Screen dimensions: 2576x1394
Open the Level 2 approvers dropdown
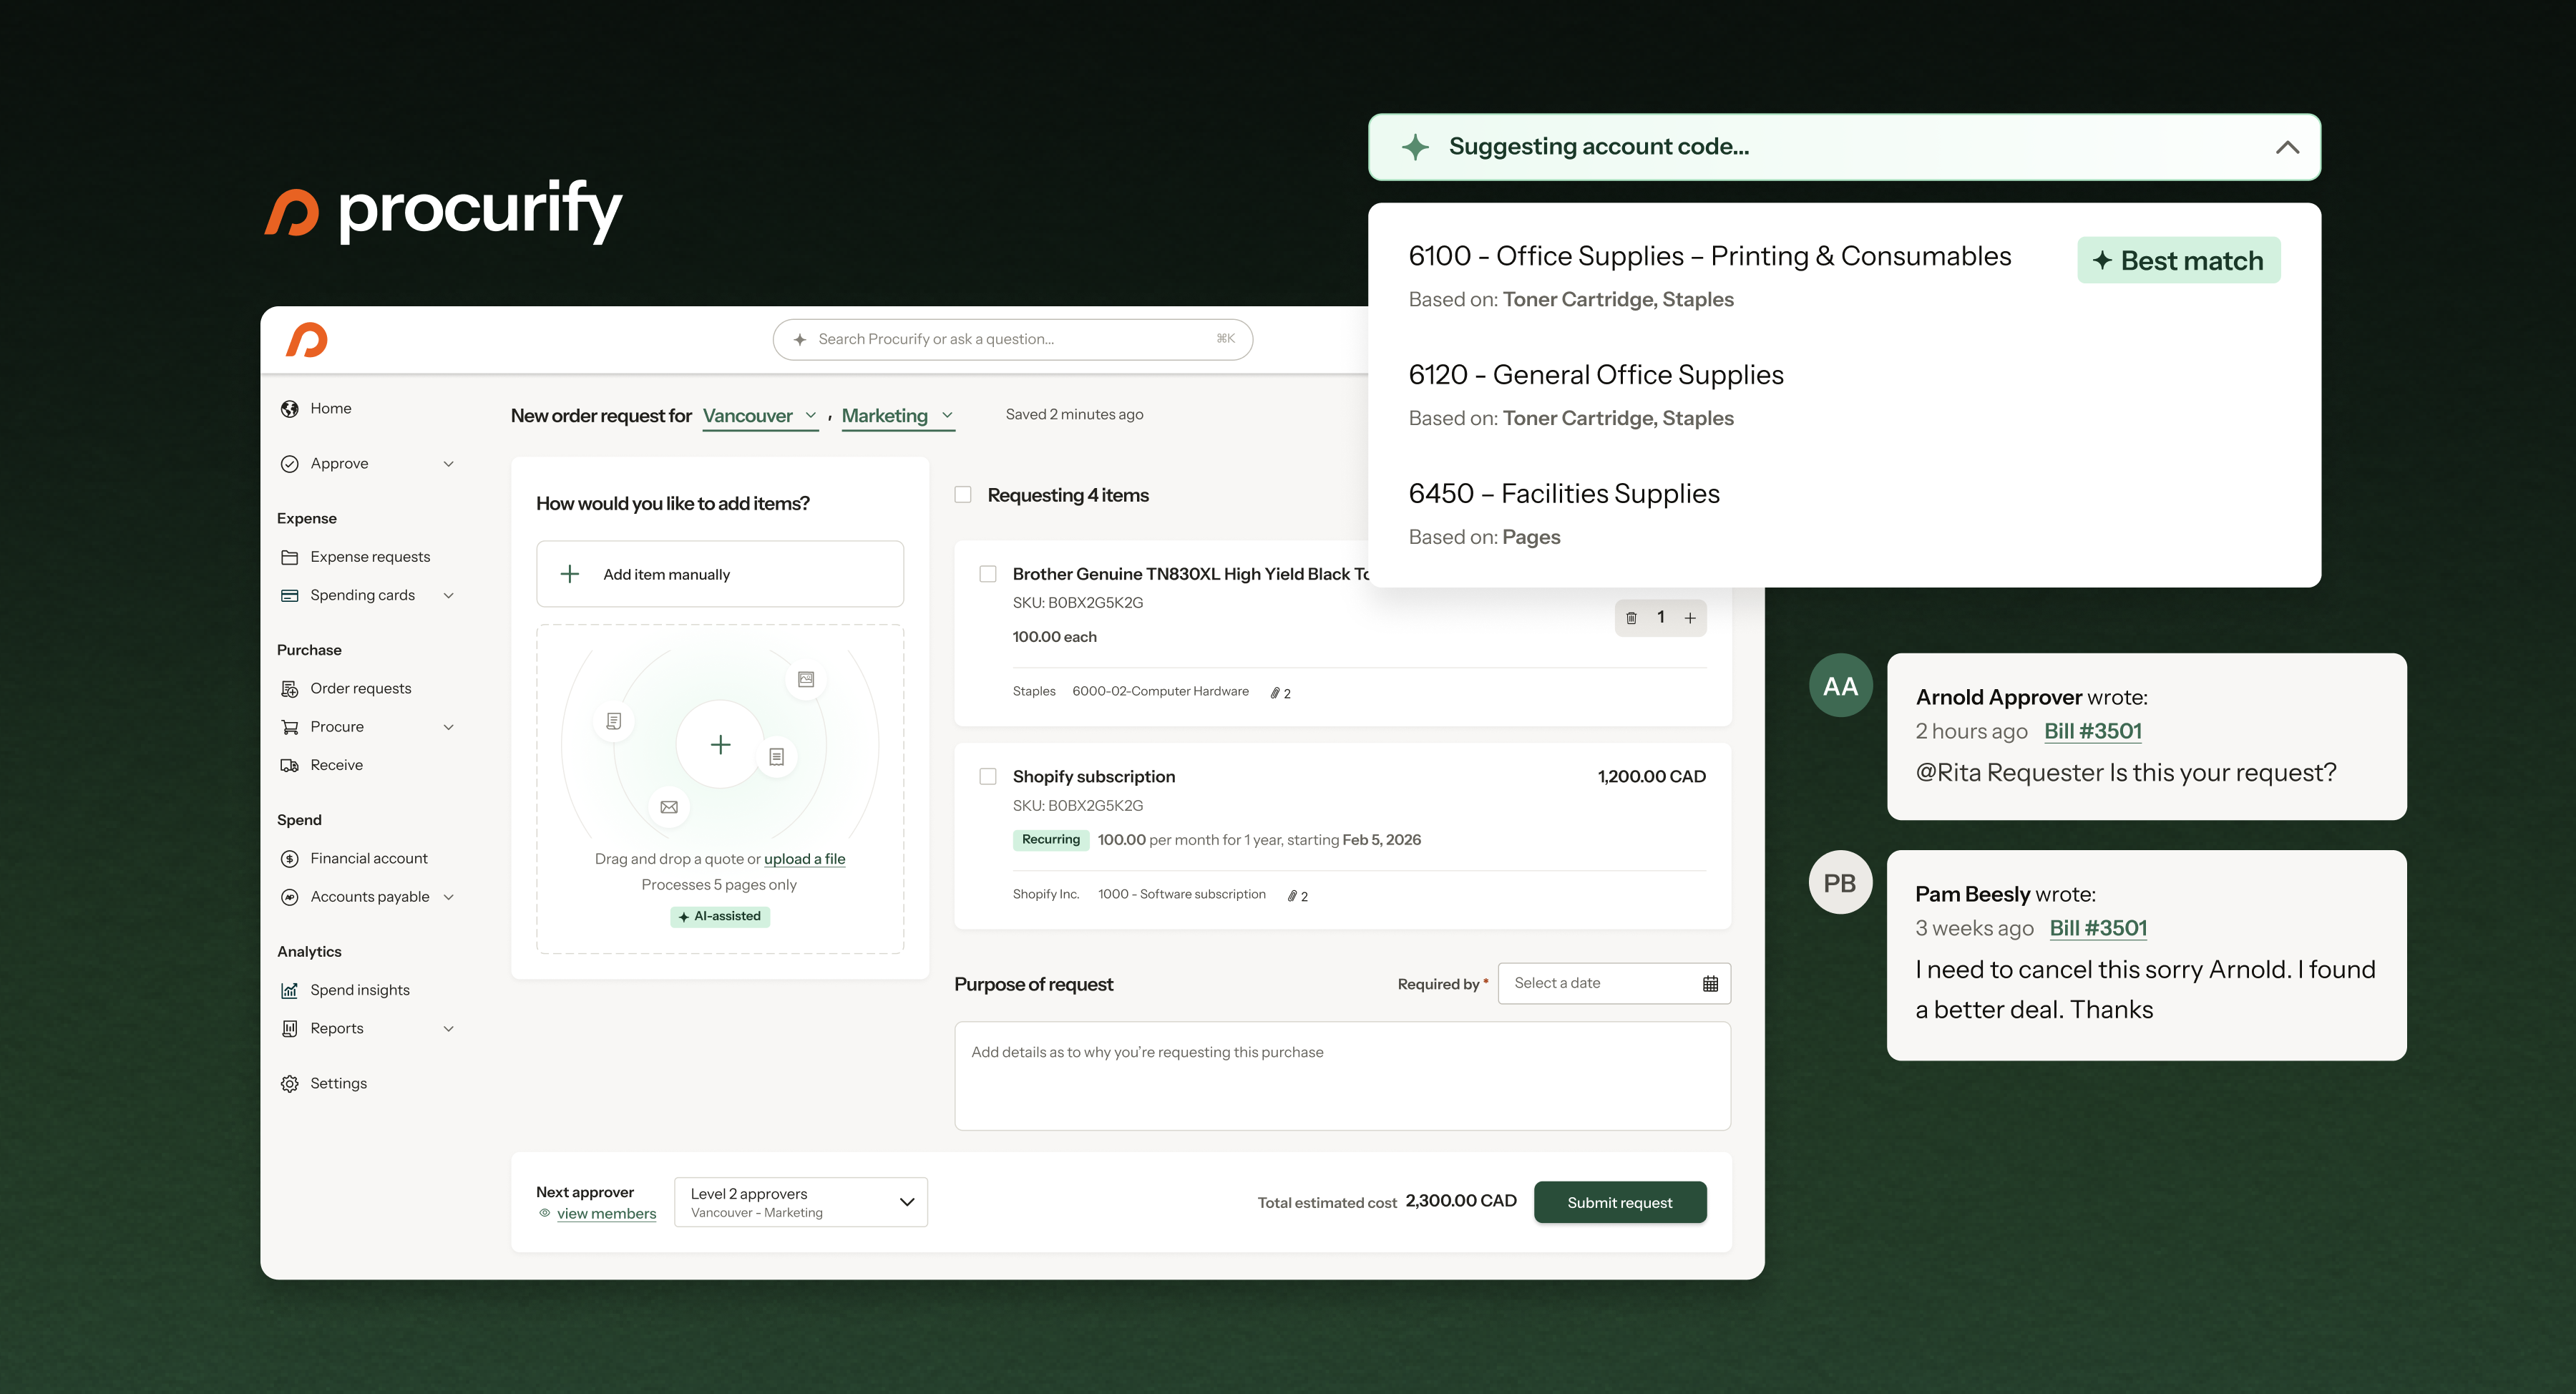coord(801,1202)
